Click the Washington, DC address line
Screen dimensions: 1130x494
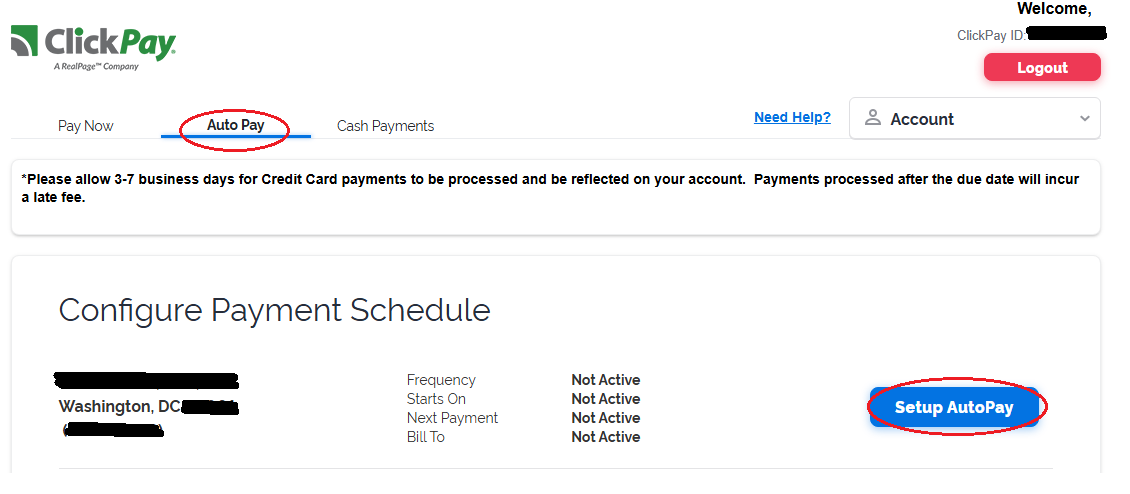coord(120,407)
